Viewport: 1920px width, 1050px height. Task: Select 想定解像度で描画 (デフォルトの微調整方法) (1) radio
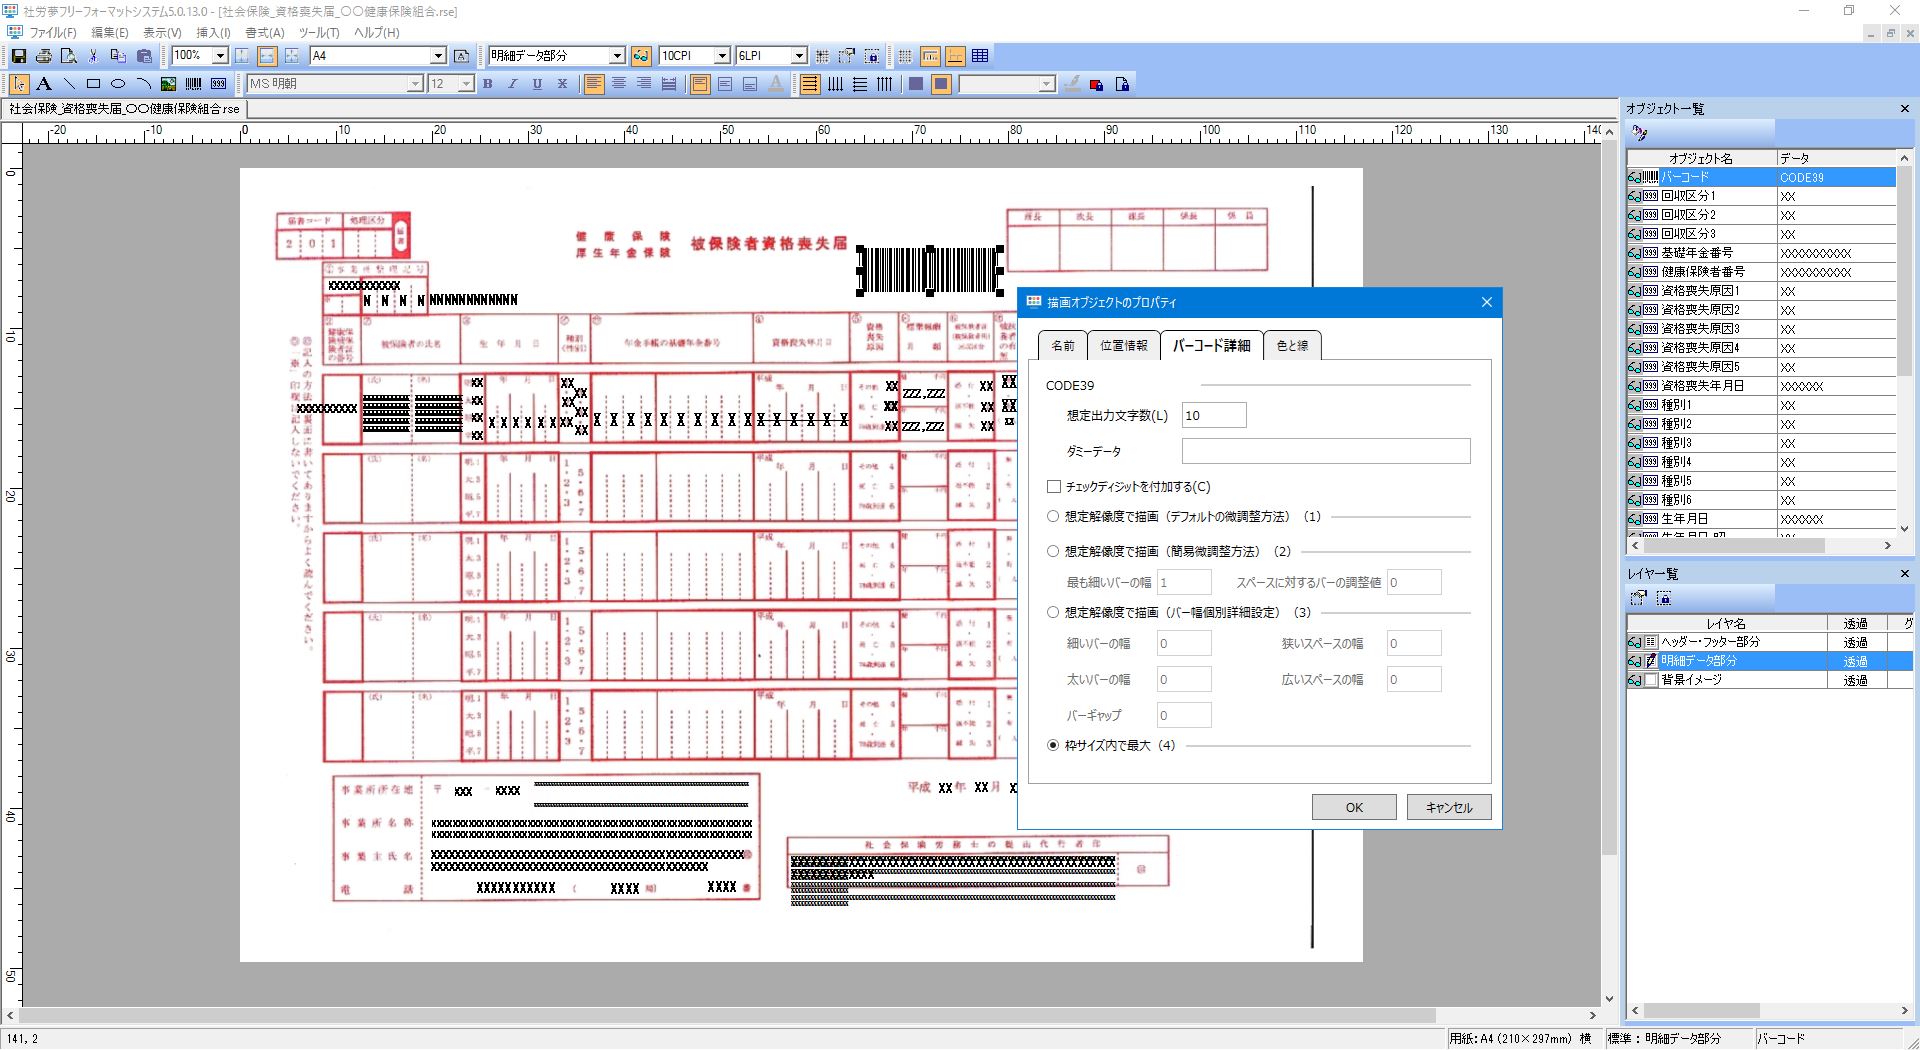tap(1053, 517)
